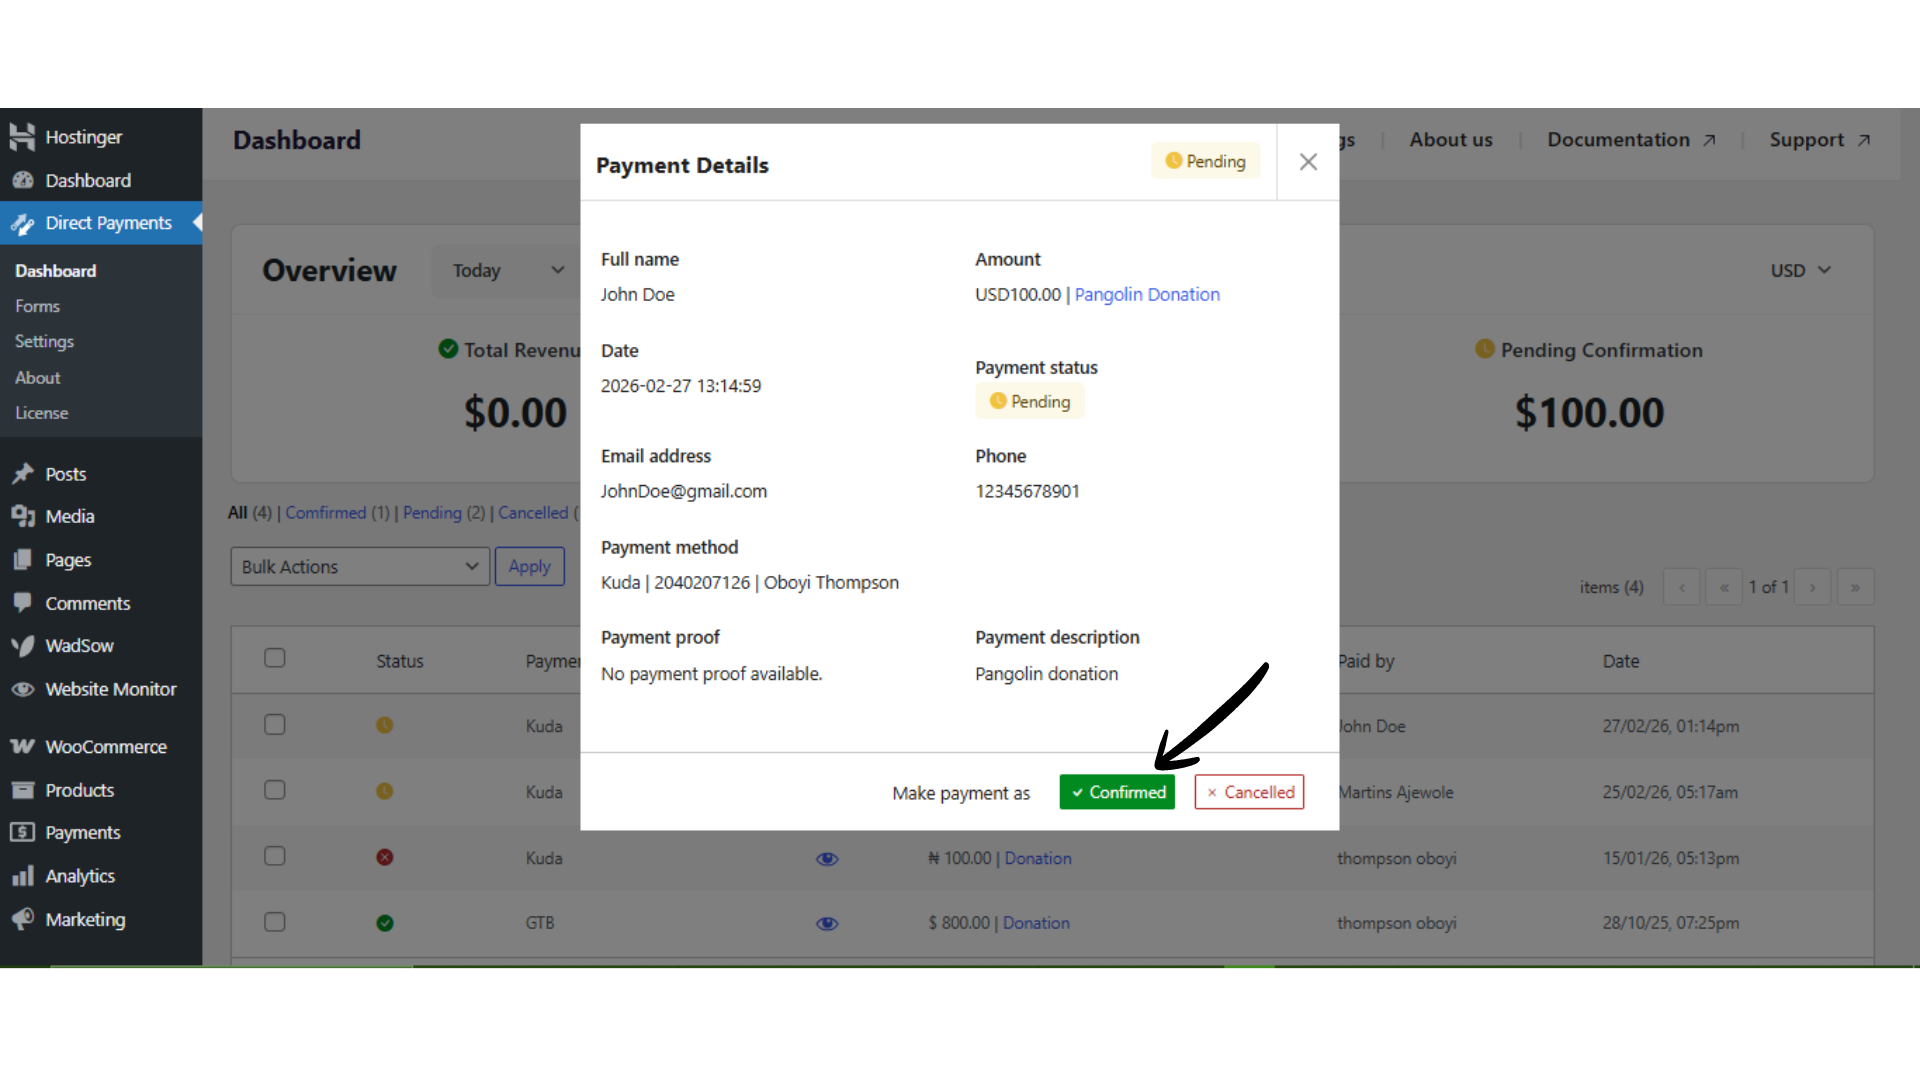
Task: Open the Direct Payments sidebar icon
Action: [23, 223]
